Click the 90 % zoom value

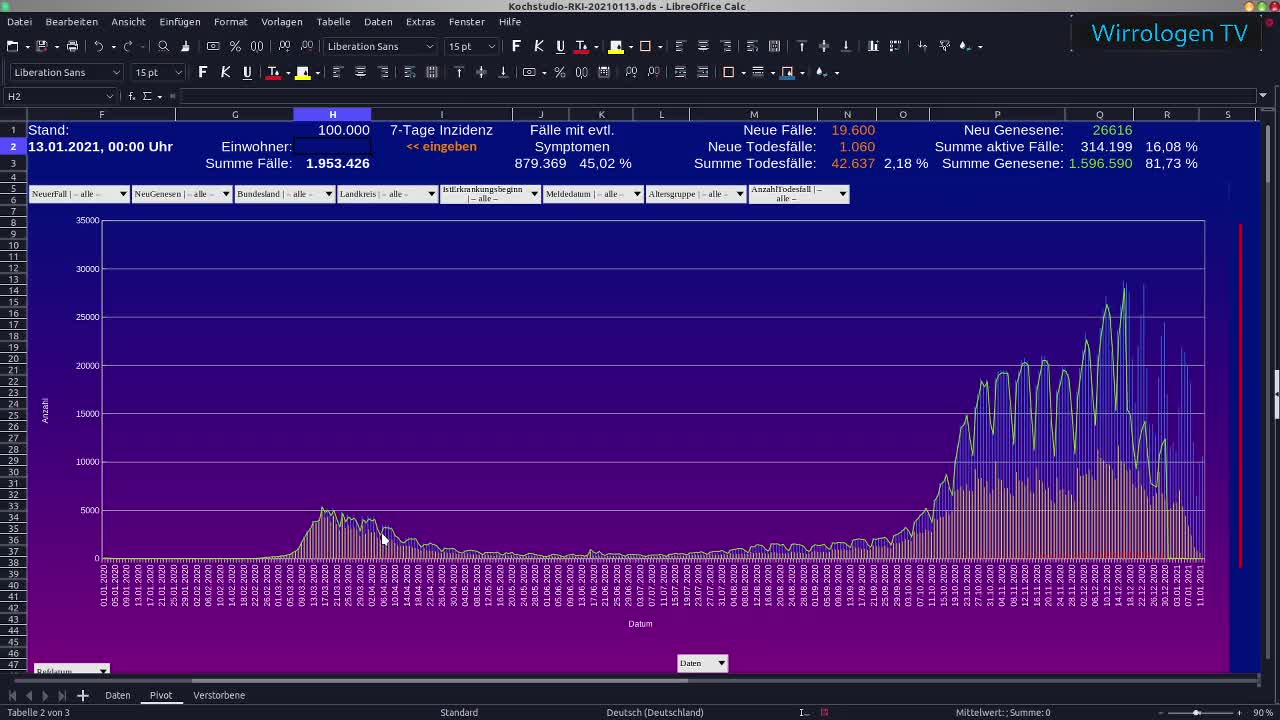[x=1263, y=712]
